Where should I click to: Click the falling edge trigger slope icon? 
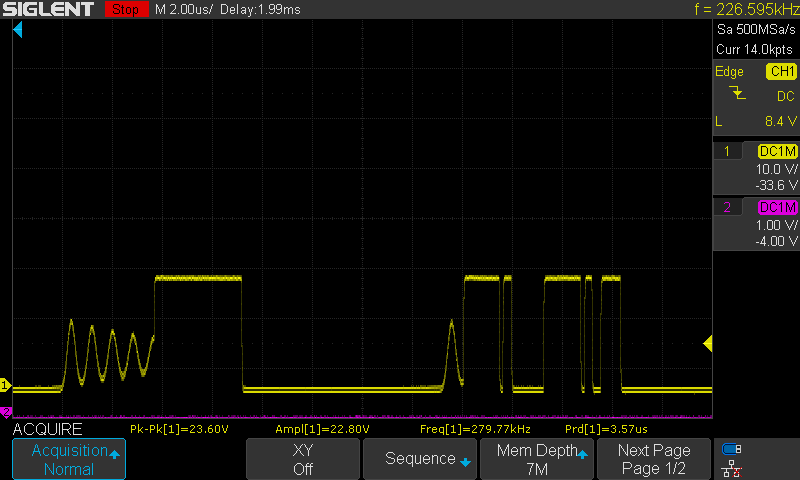point(737,93)
